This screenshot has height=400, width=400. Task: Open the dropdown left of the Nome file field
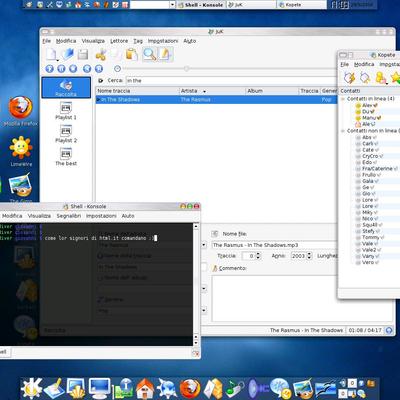click(204, 245)
